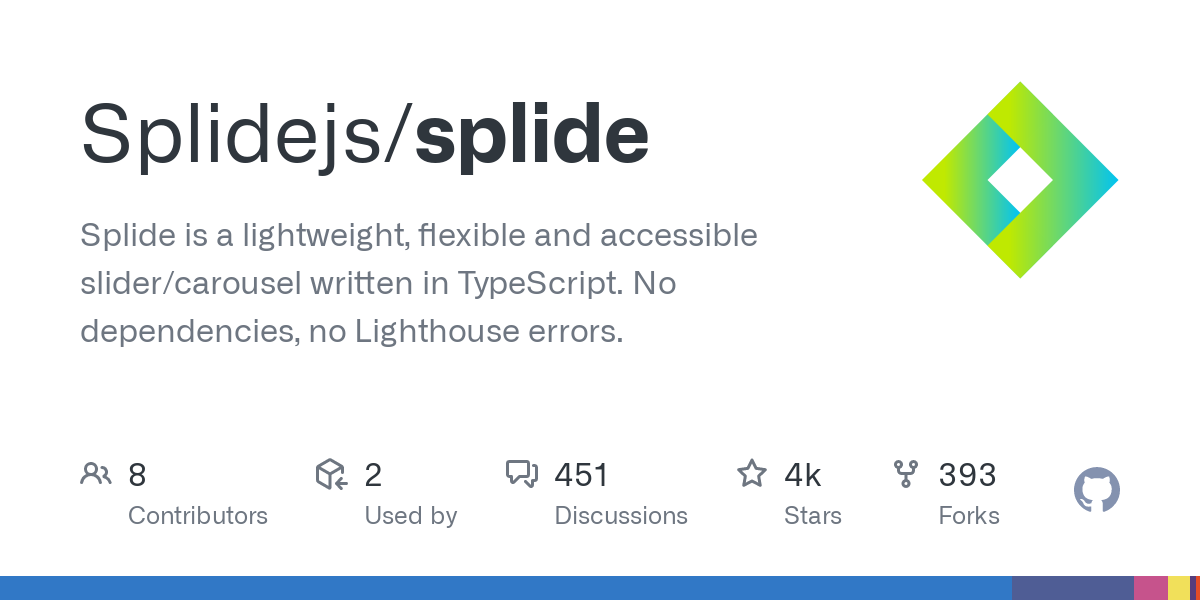Open the bold splide repository name
Image resolution: width=1200 pixels, height=600 pixels.
[532, 136]
